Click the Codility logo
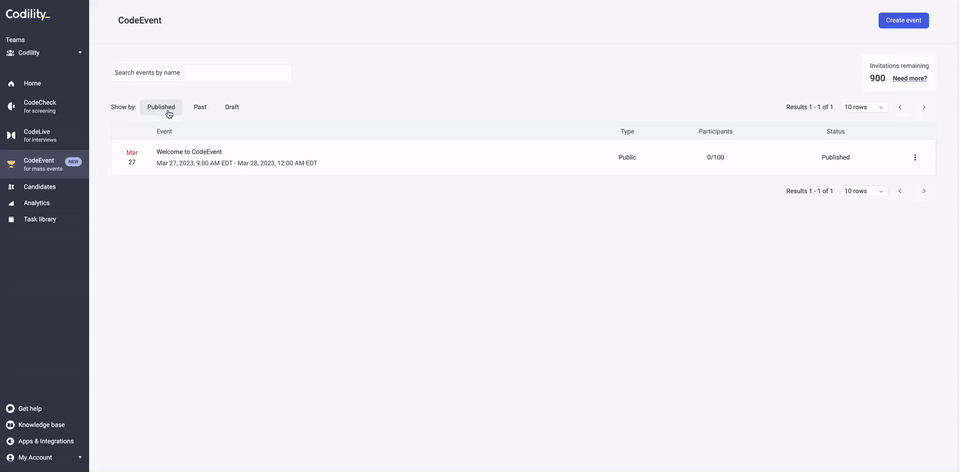The image size is (960, 472). 28,15
